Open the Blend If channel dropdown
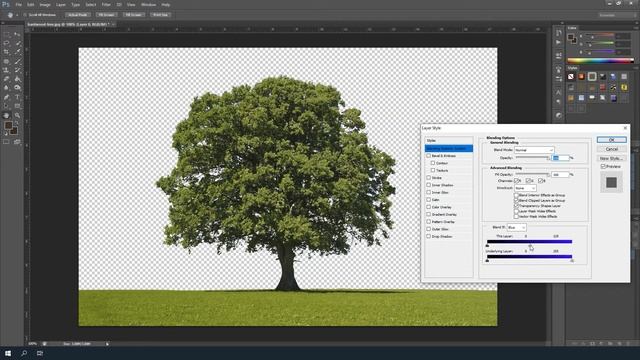 [516, 227]
